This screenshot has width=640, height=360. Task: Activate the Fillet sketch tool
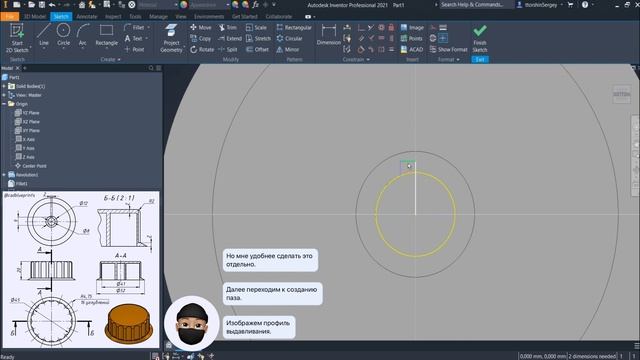[x=134, y=27]
